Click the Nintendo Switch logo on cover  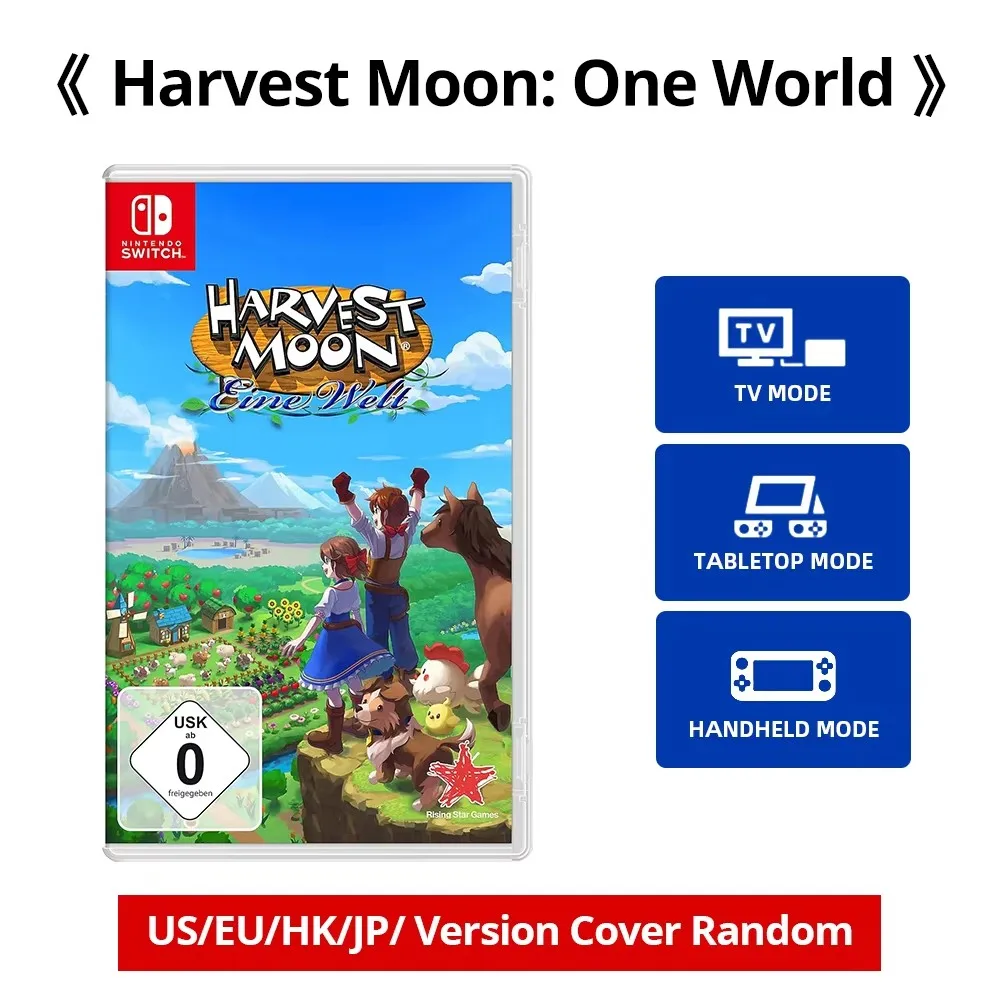[x=151, y=226]
